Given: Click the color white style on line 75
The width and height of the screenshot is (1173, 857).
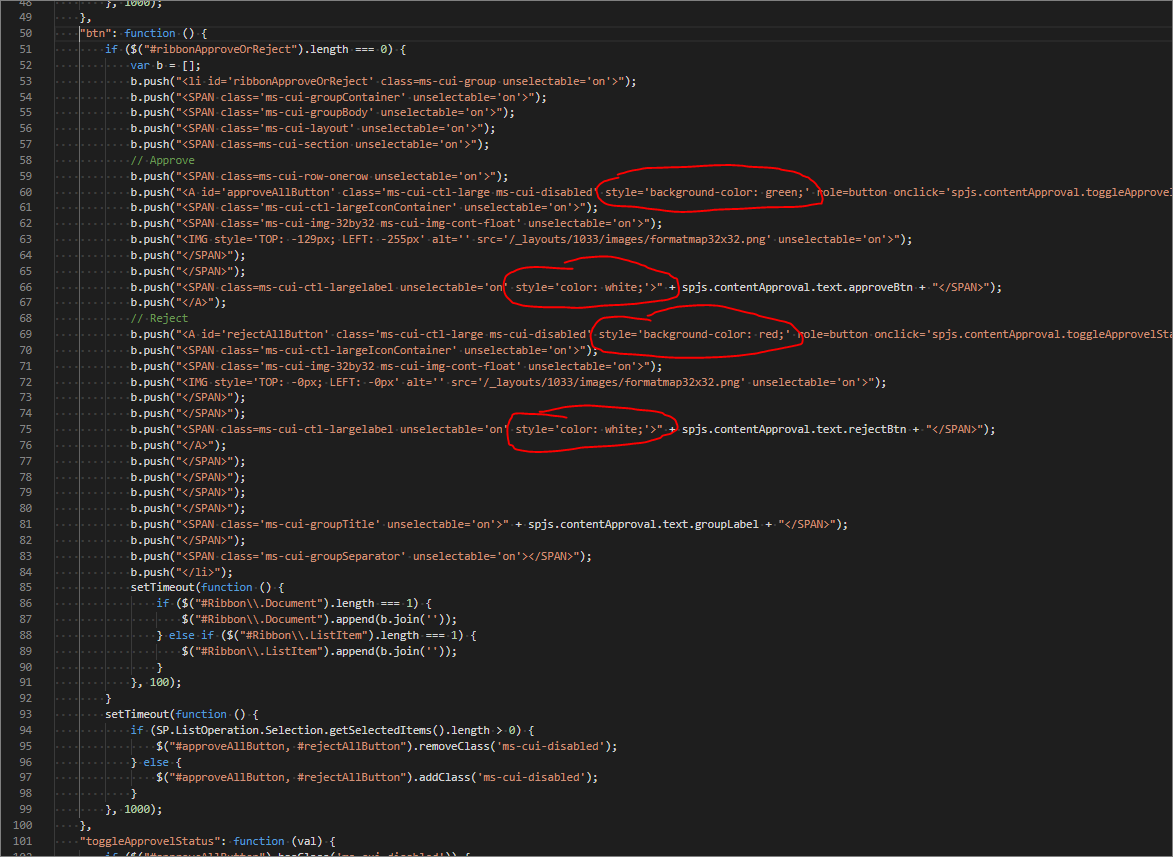Looking at the screenshot, I should 588,429.
